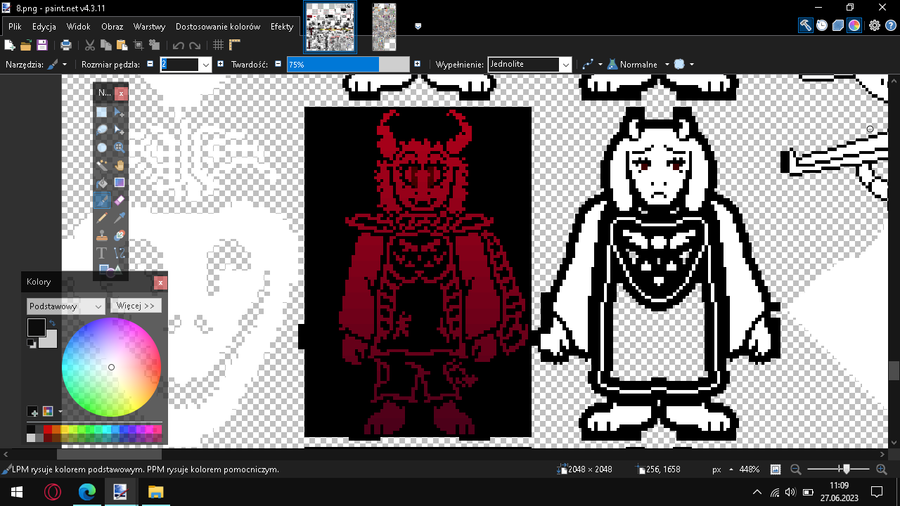Select the Move Selected Pixels tool

[119, 112]
